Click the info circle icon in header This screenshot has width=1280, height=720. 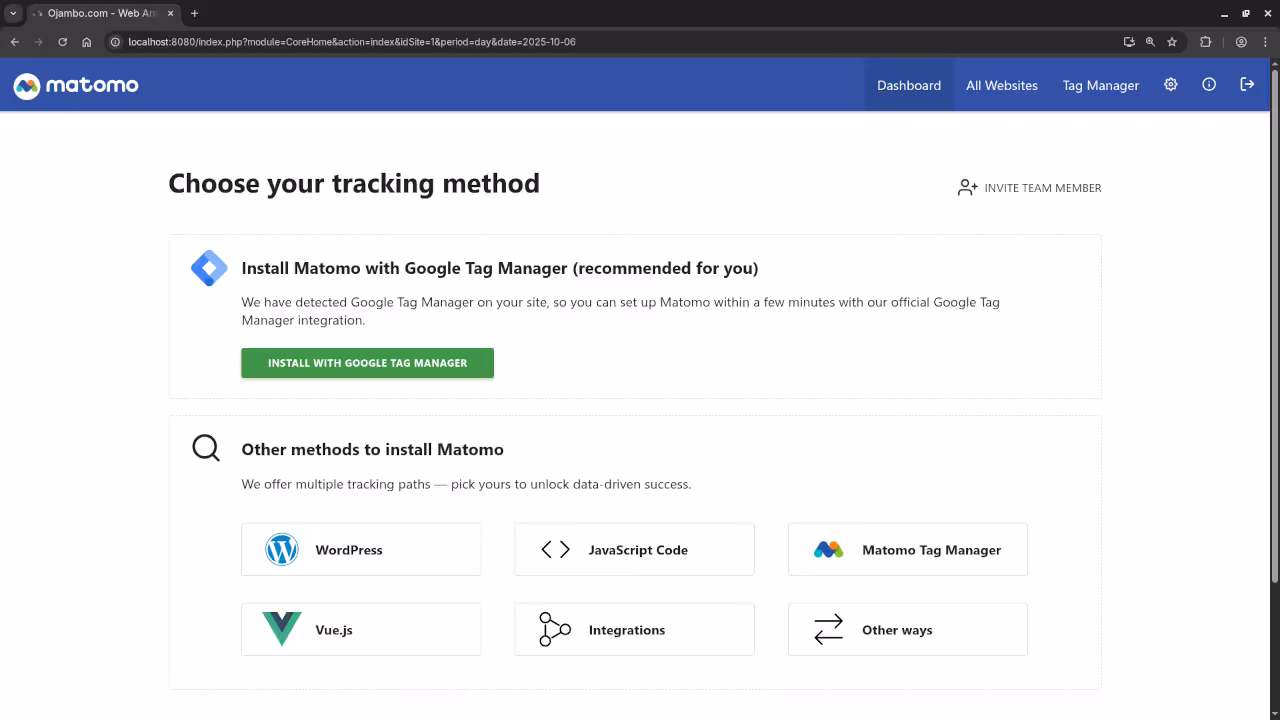[x=1208, y=85]
